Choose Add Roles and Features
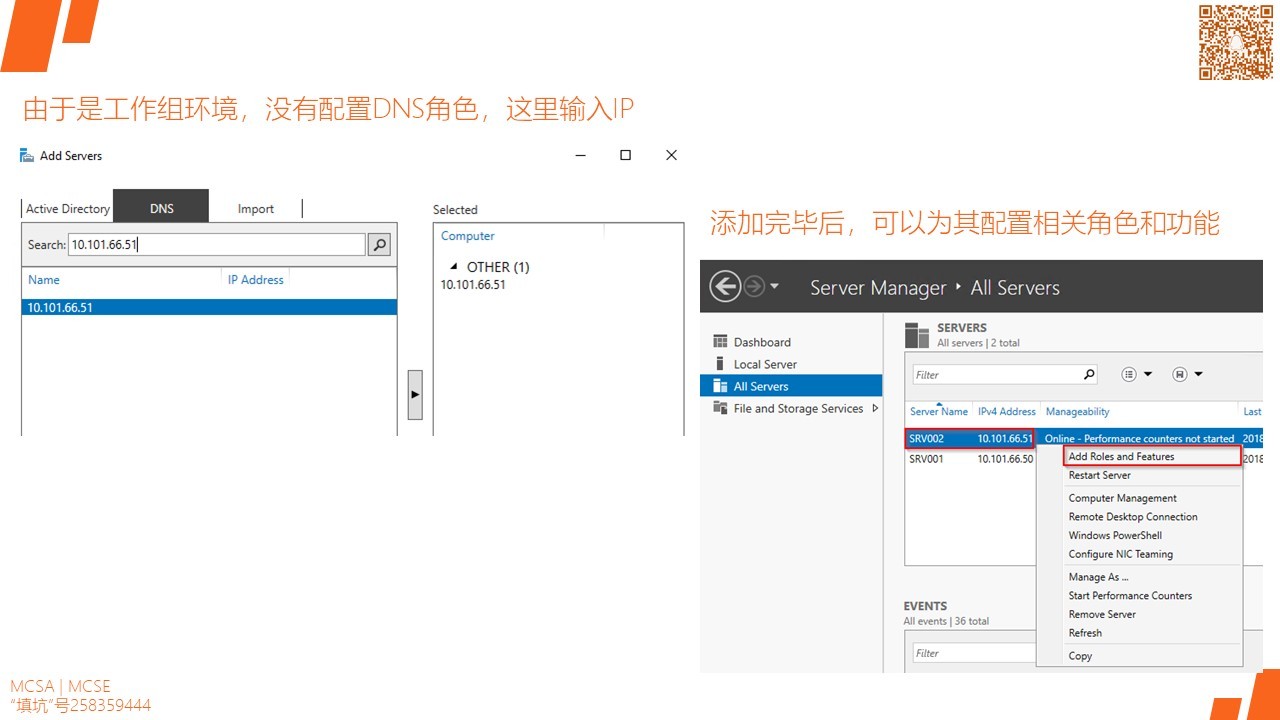The height and width of the screenshot is (720, 1280). [1151, 456]
